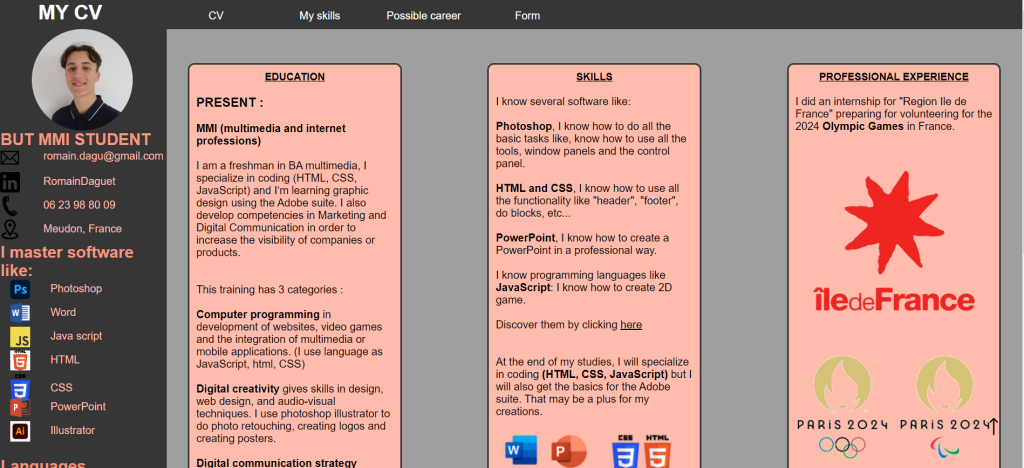Click the Meudon, France location text

pos(82,228)
